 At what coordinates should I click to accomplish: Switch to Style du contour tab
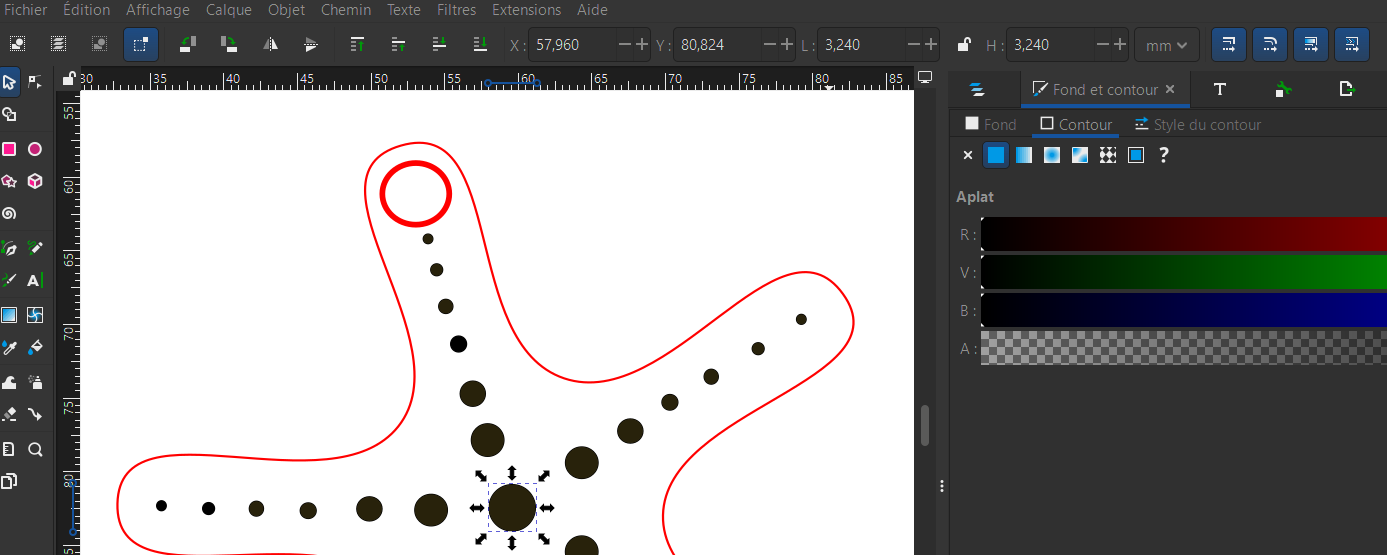coord(1197,125)
